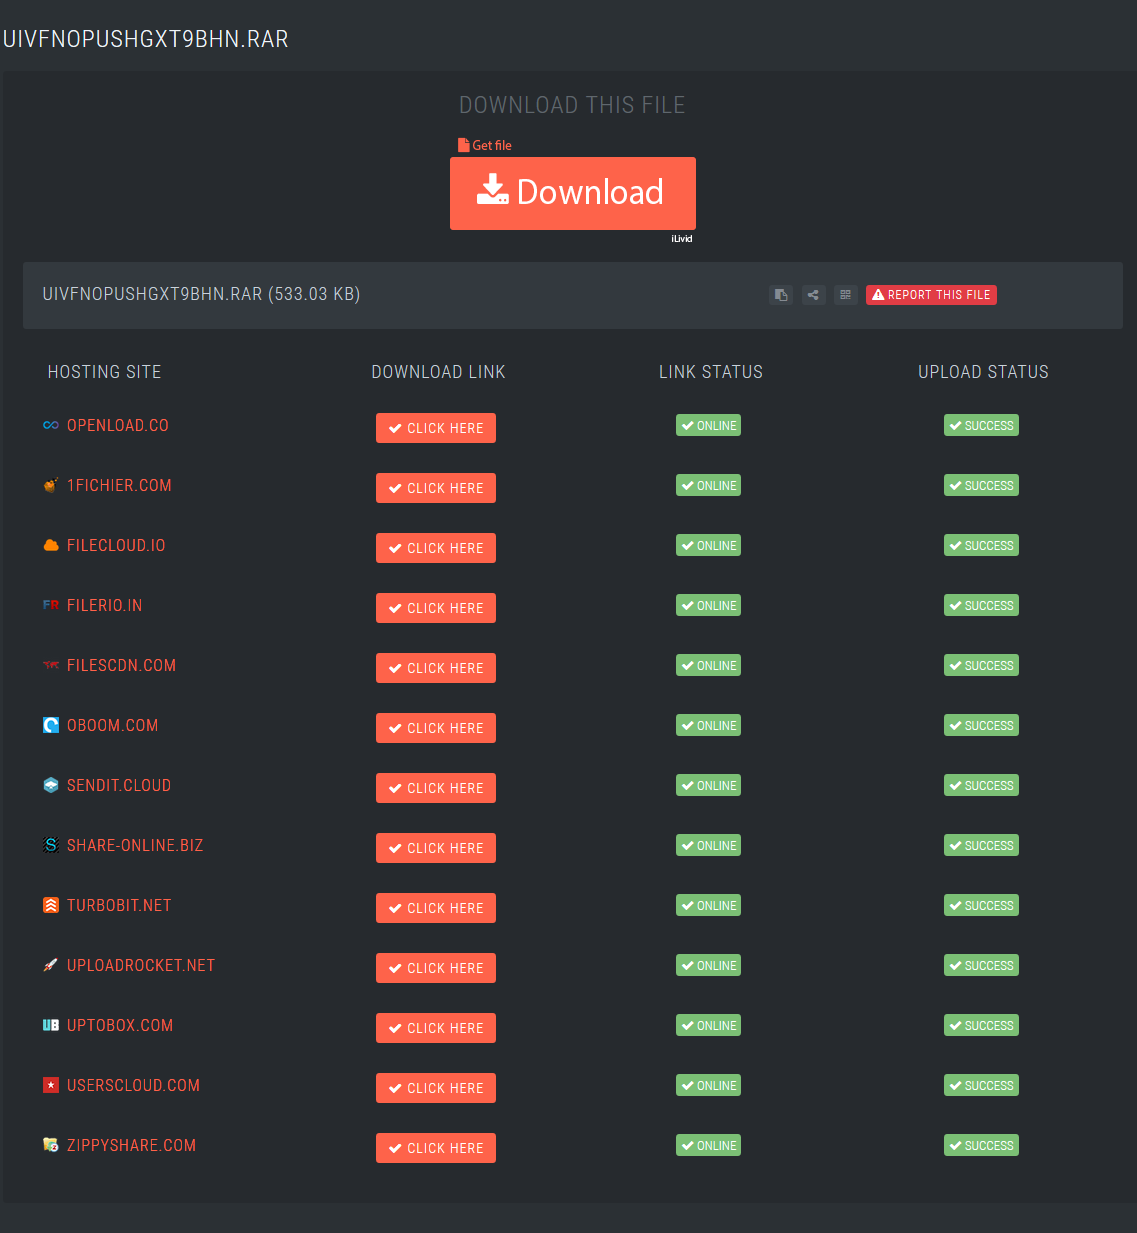Open the FILECLOUD.IO hosting link
The width and height of the screenshot is (1137, 1233).
tap(116, 545)
